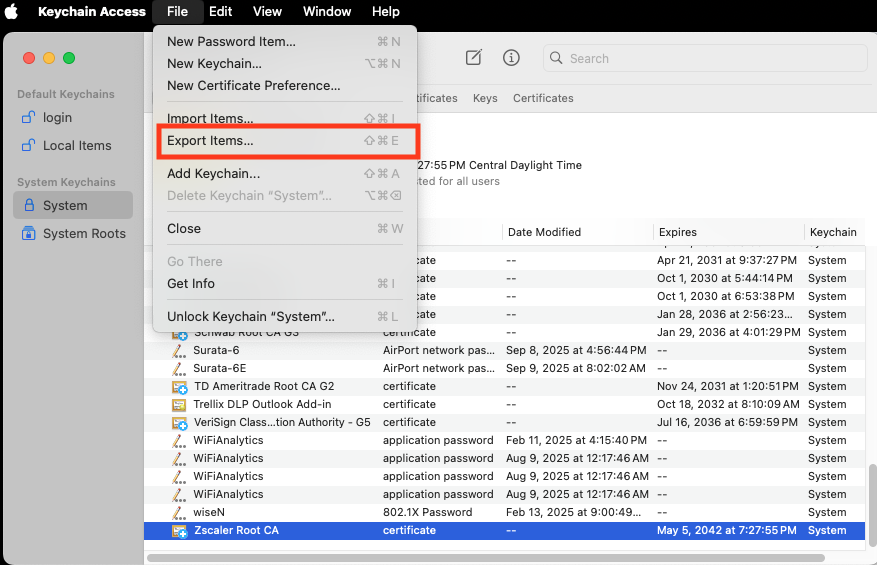Open the View menu

click(x=267, y=11)
